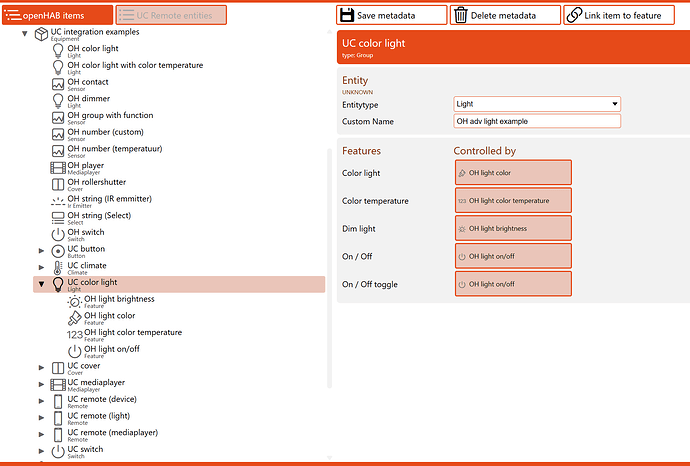The width and height of the screenshot is (690, 466).
Task: Expand the UC button tree node
Action: [x=41, y=251]
